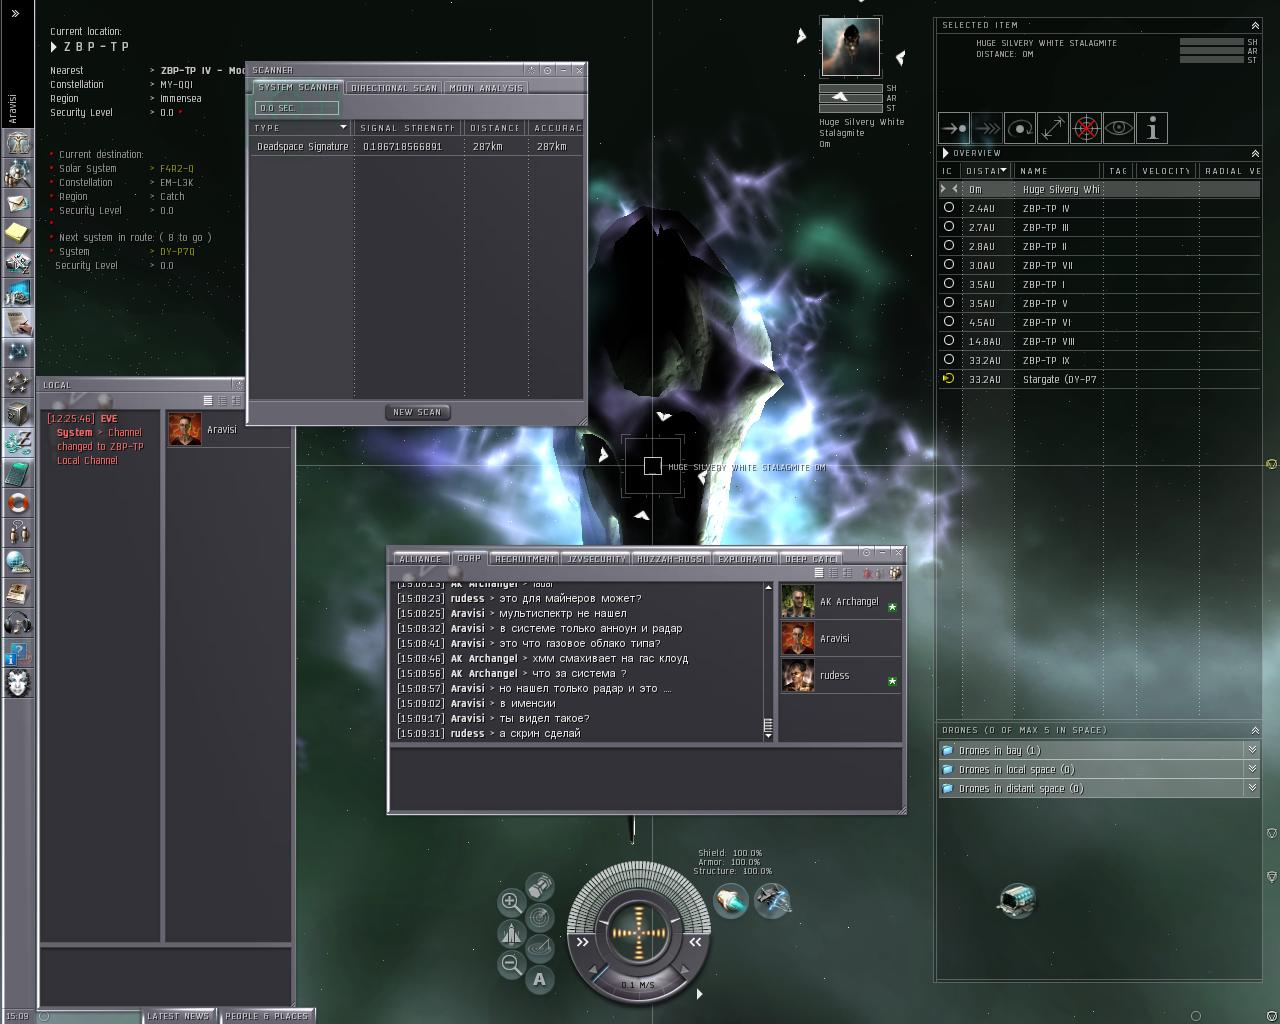Open the Character Sheet sidebar icon
The image size is (1280, 1024).
[18, 143]
